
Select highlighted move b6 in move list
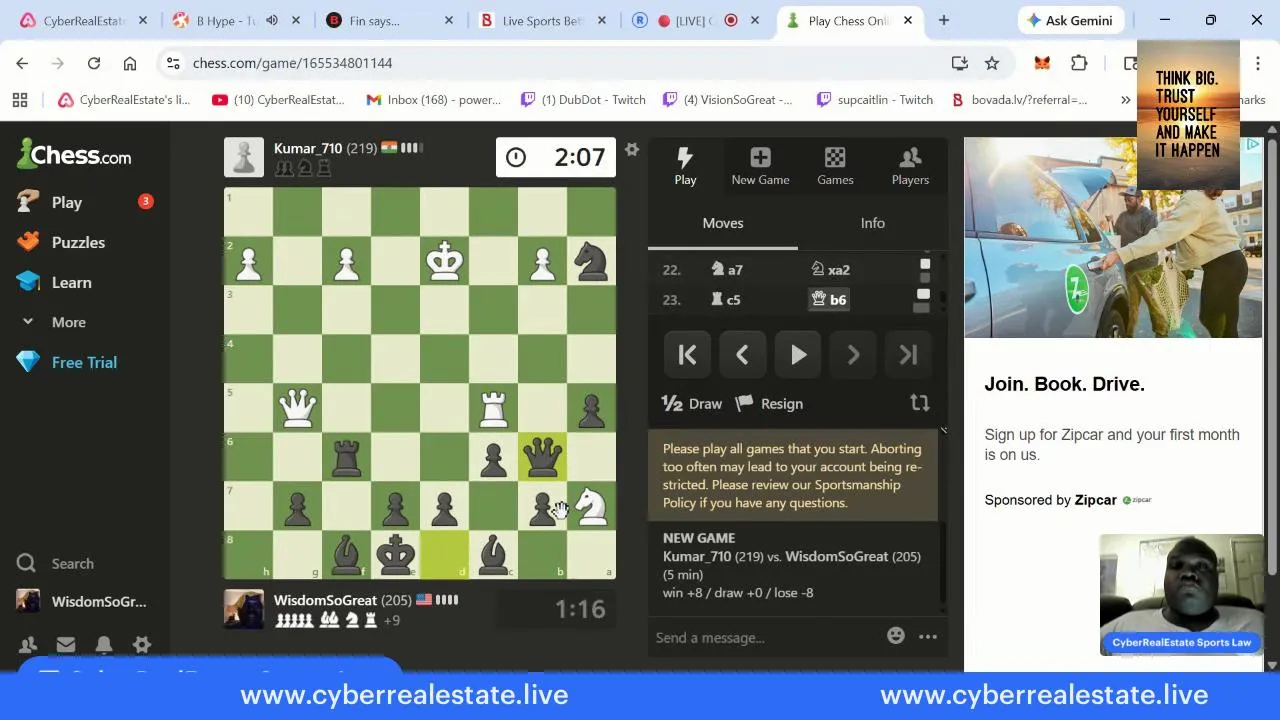click(x=829, y=299)
